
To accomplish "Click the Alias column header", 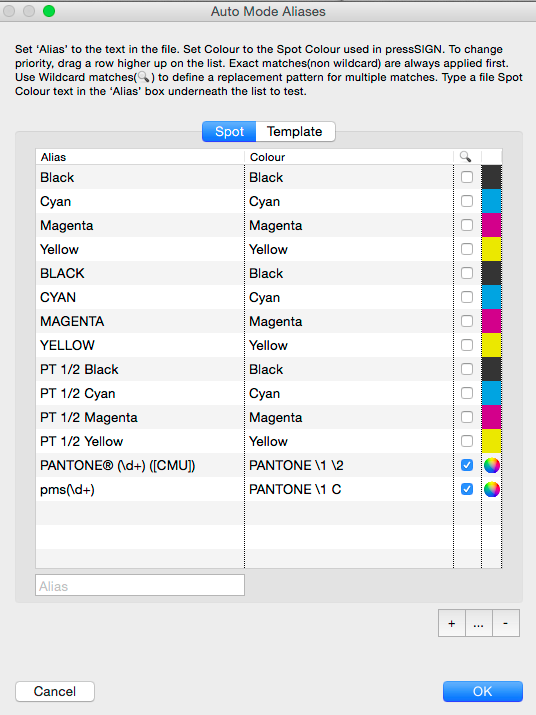I will [140, 157].
